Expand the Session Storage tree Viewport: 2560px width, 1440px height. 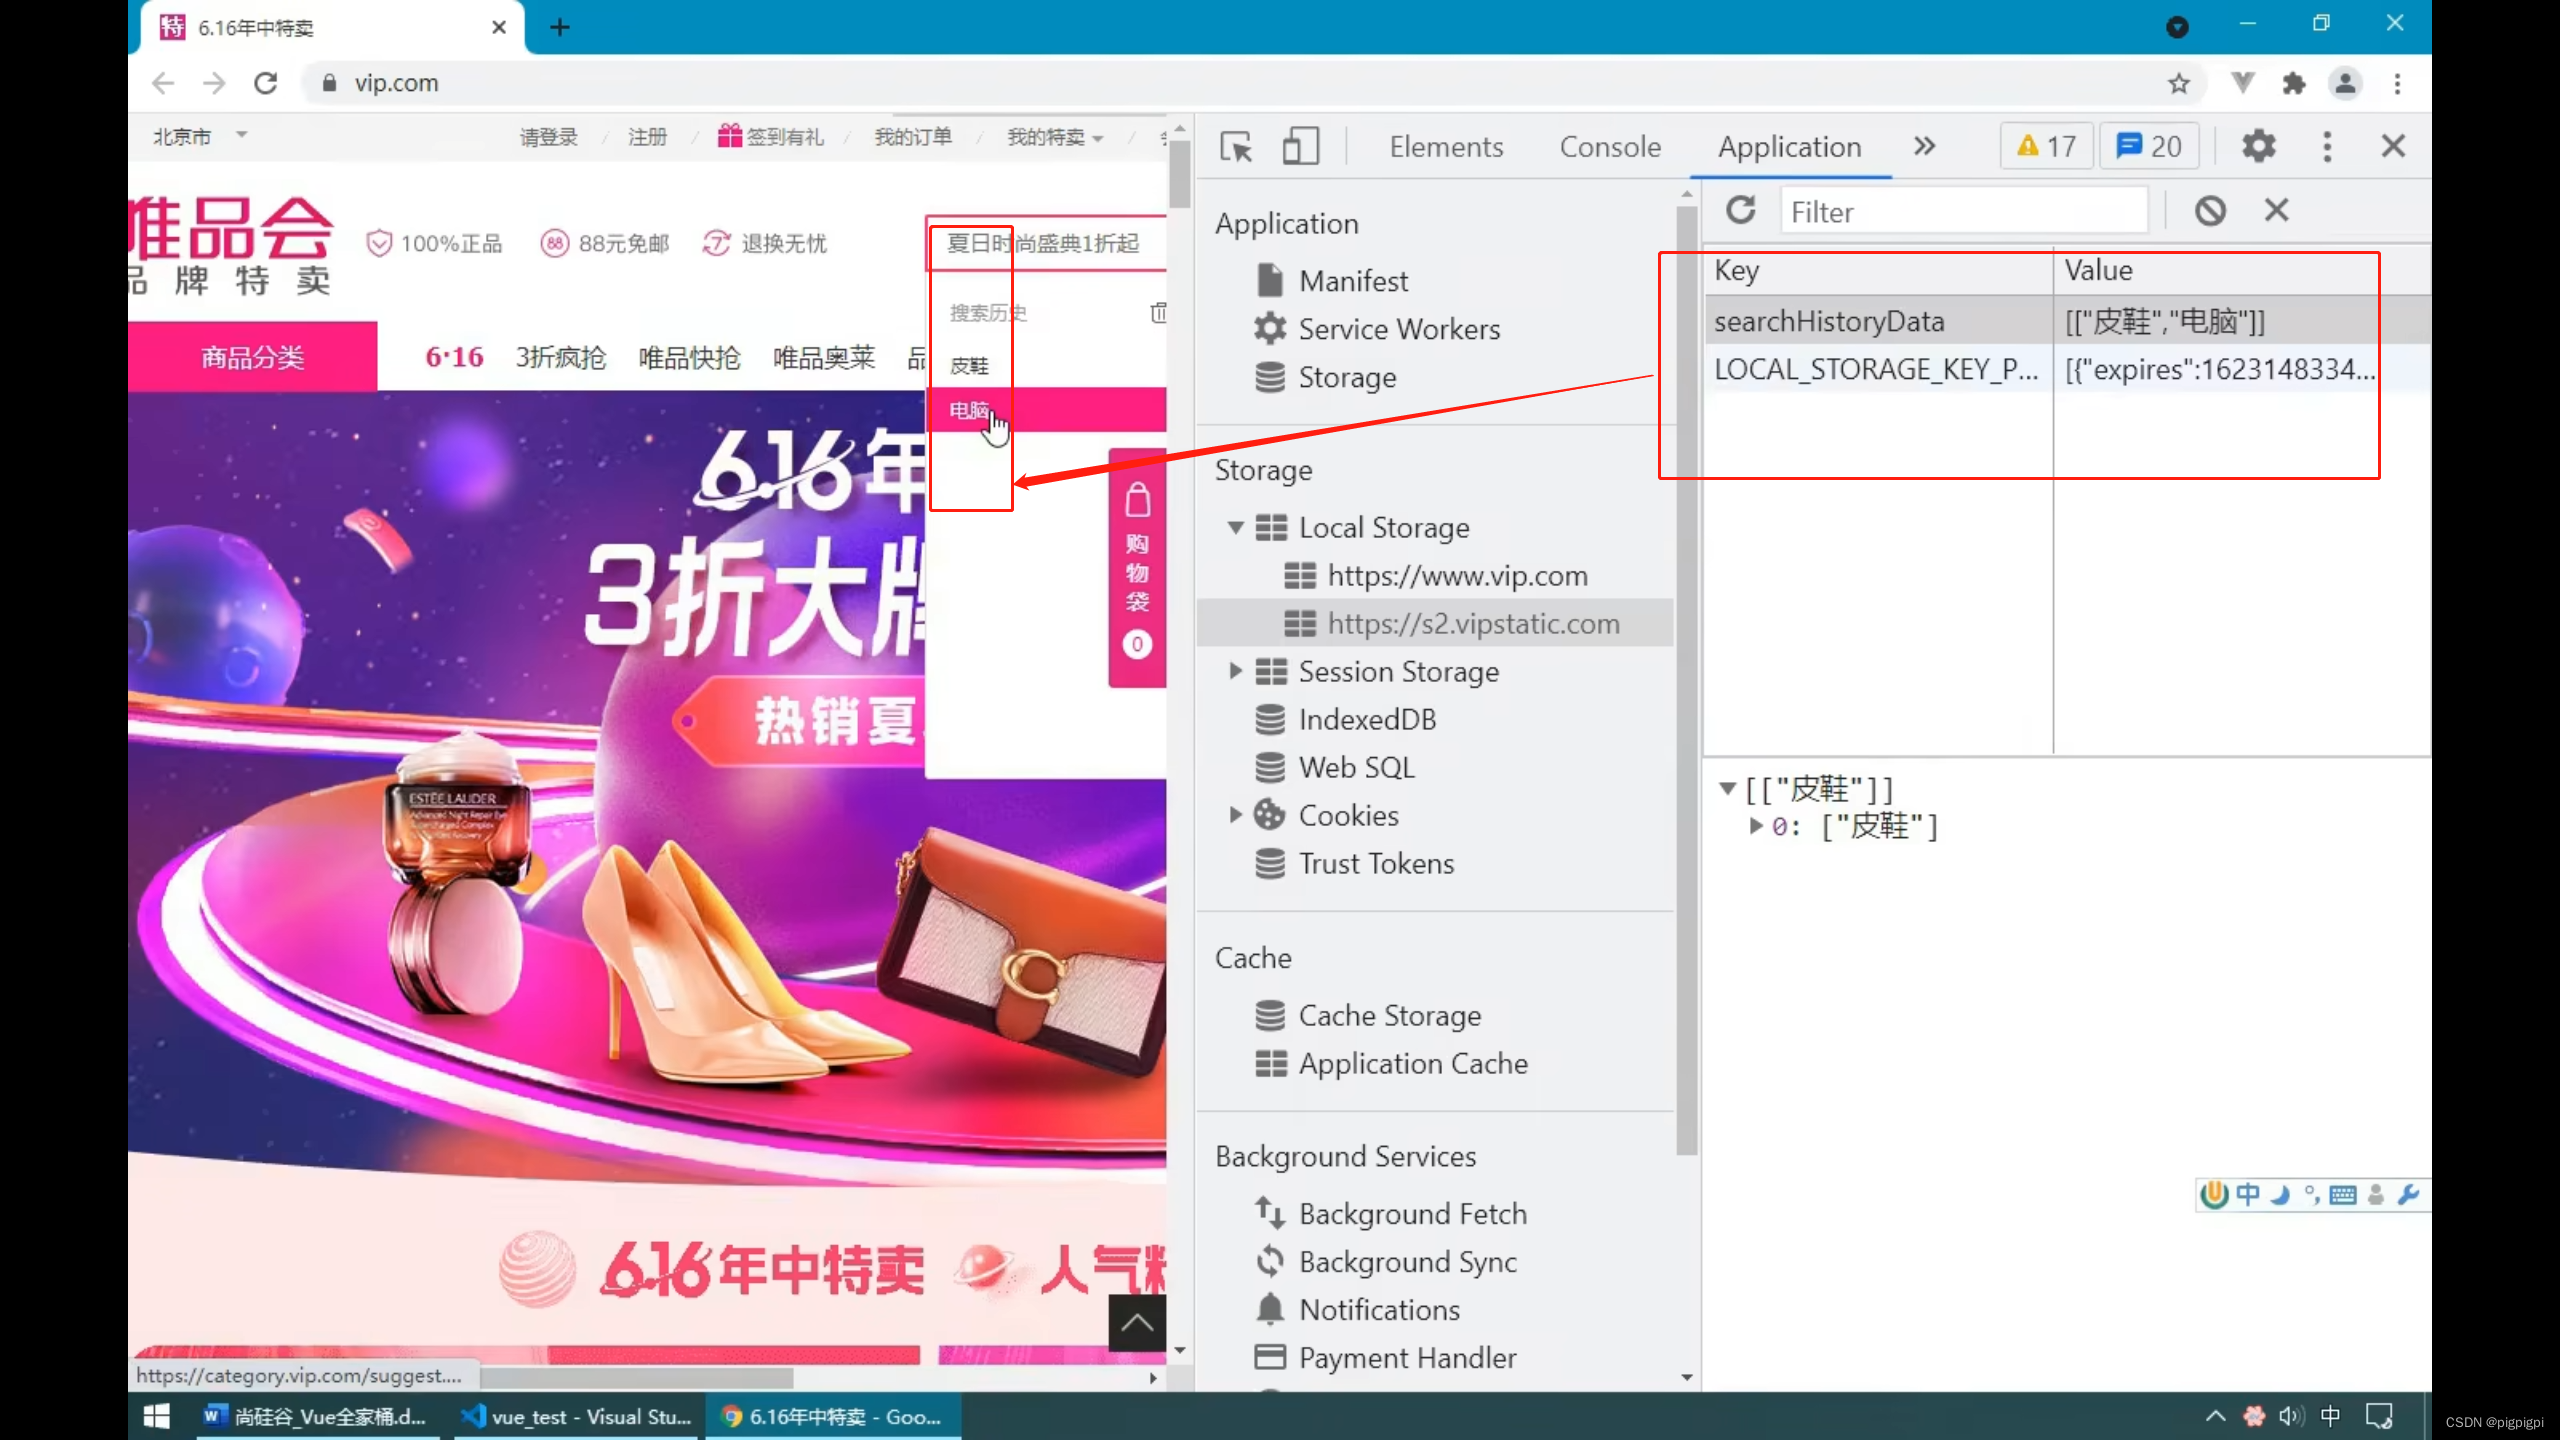(1236, 671)
